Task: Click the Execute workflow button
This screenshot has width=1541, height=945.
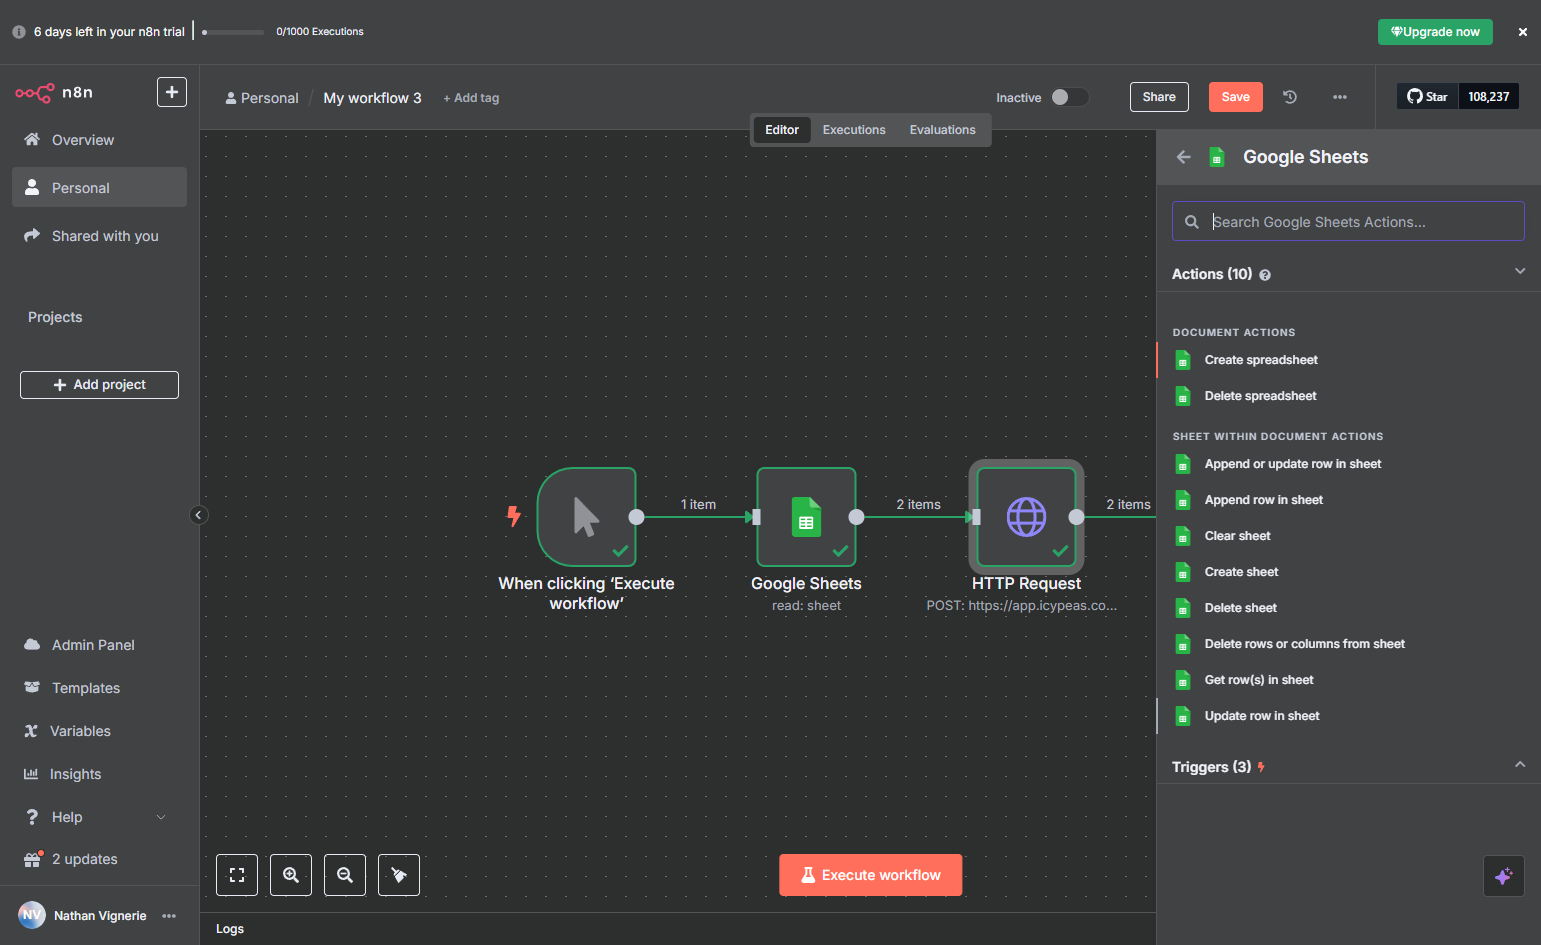Action: pos(871,875)
